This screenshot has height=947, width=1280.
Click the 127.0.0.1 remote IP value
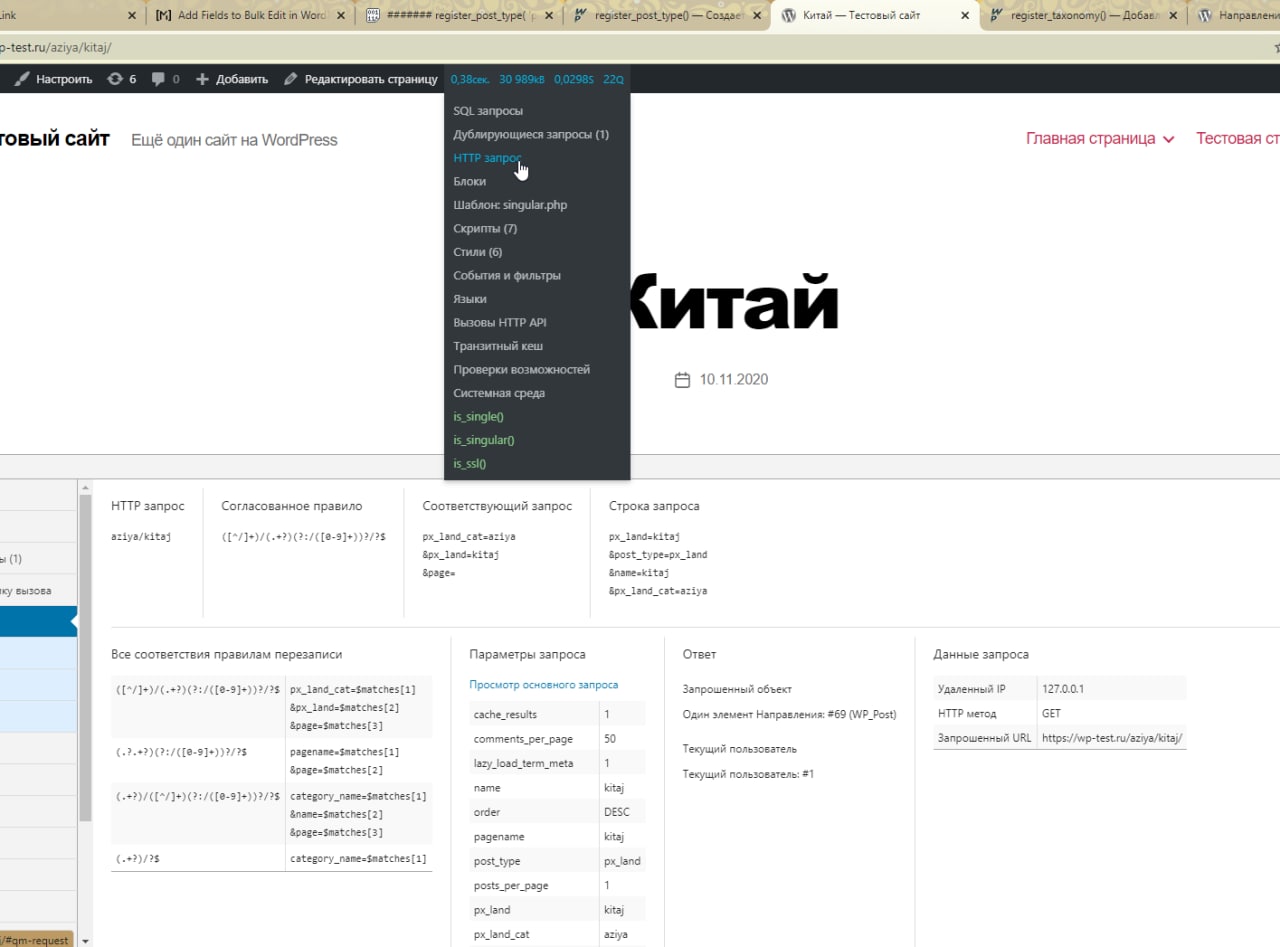pos(1062,689)
